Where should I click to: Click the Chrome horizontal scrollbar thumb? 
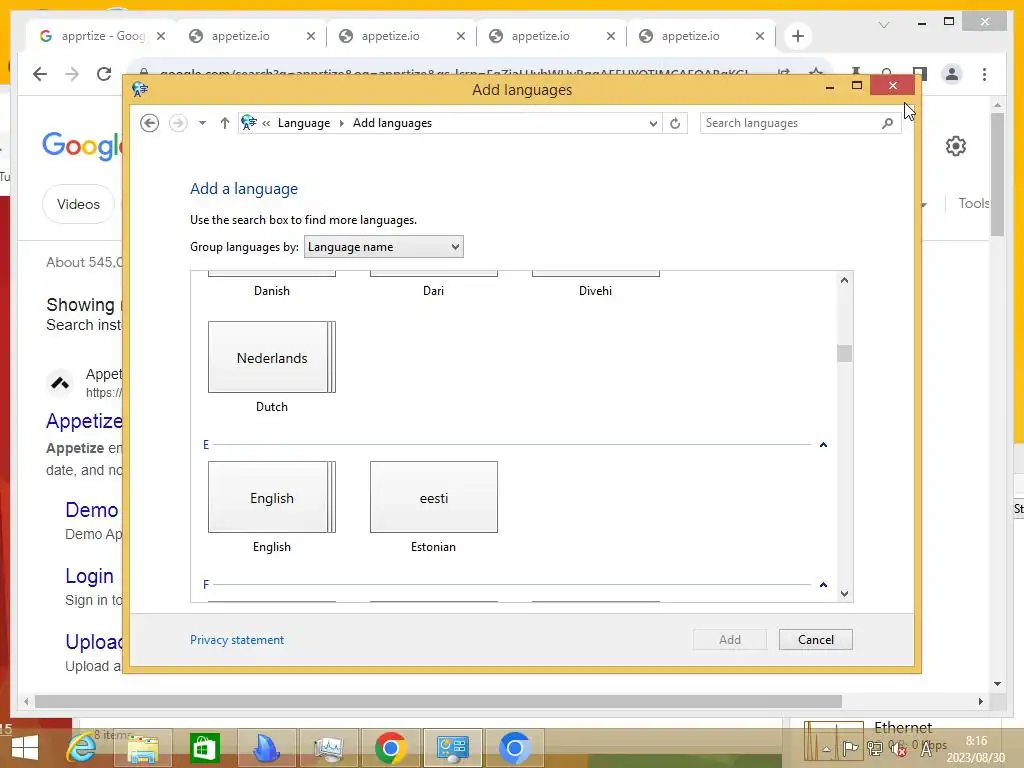438,701
